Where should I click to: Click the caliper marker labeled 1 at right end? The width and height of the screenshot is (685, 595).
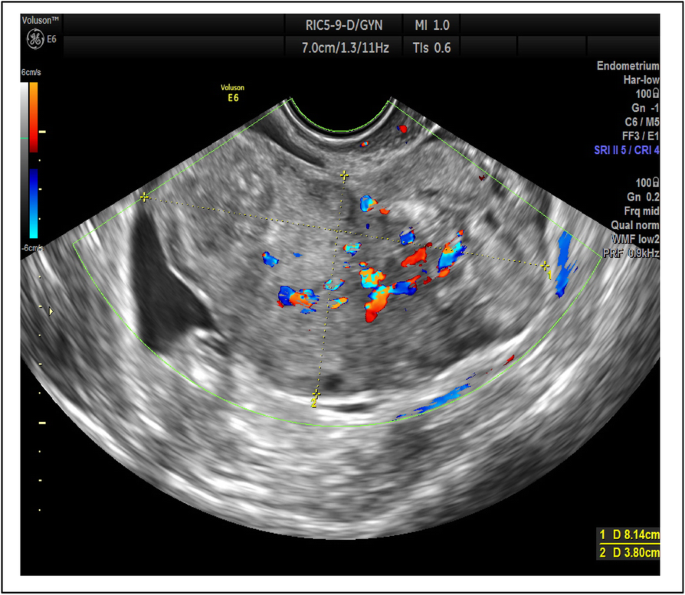(545, 267)
